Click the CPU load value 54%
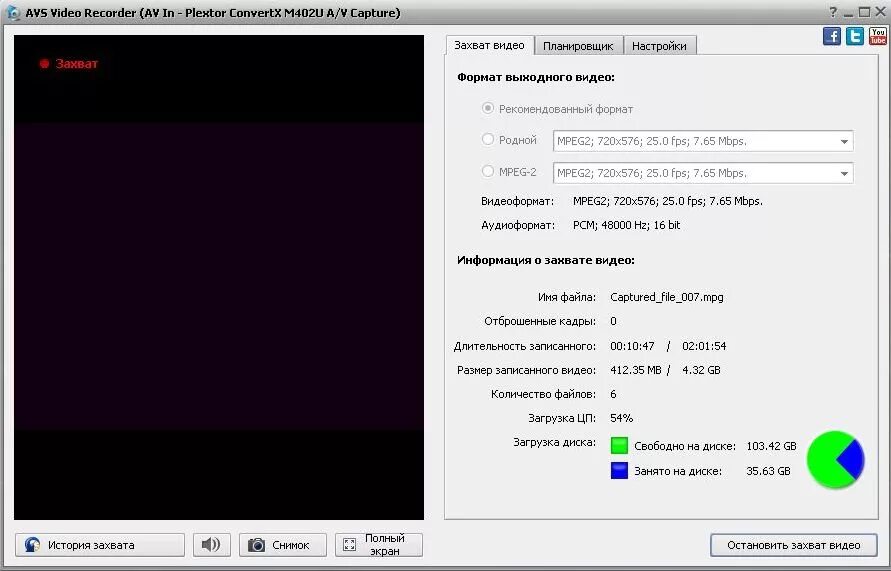 click(x=621, y=418)
